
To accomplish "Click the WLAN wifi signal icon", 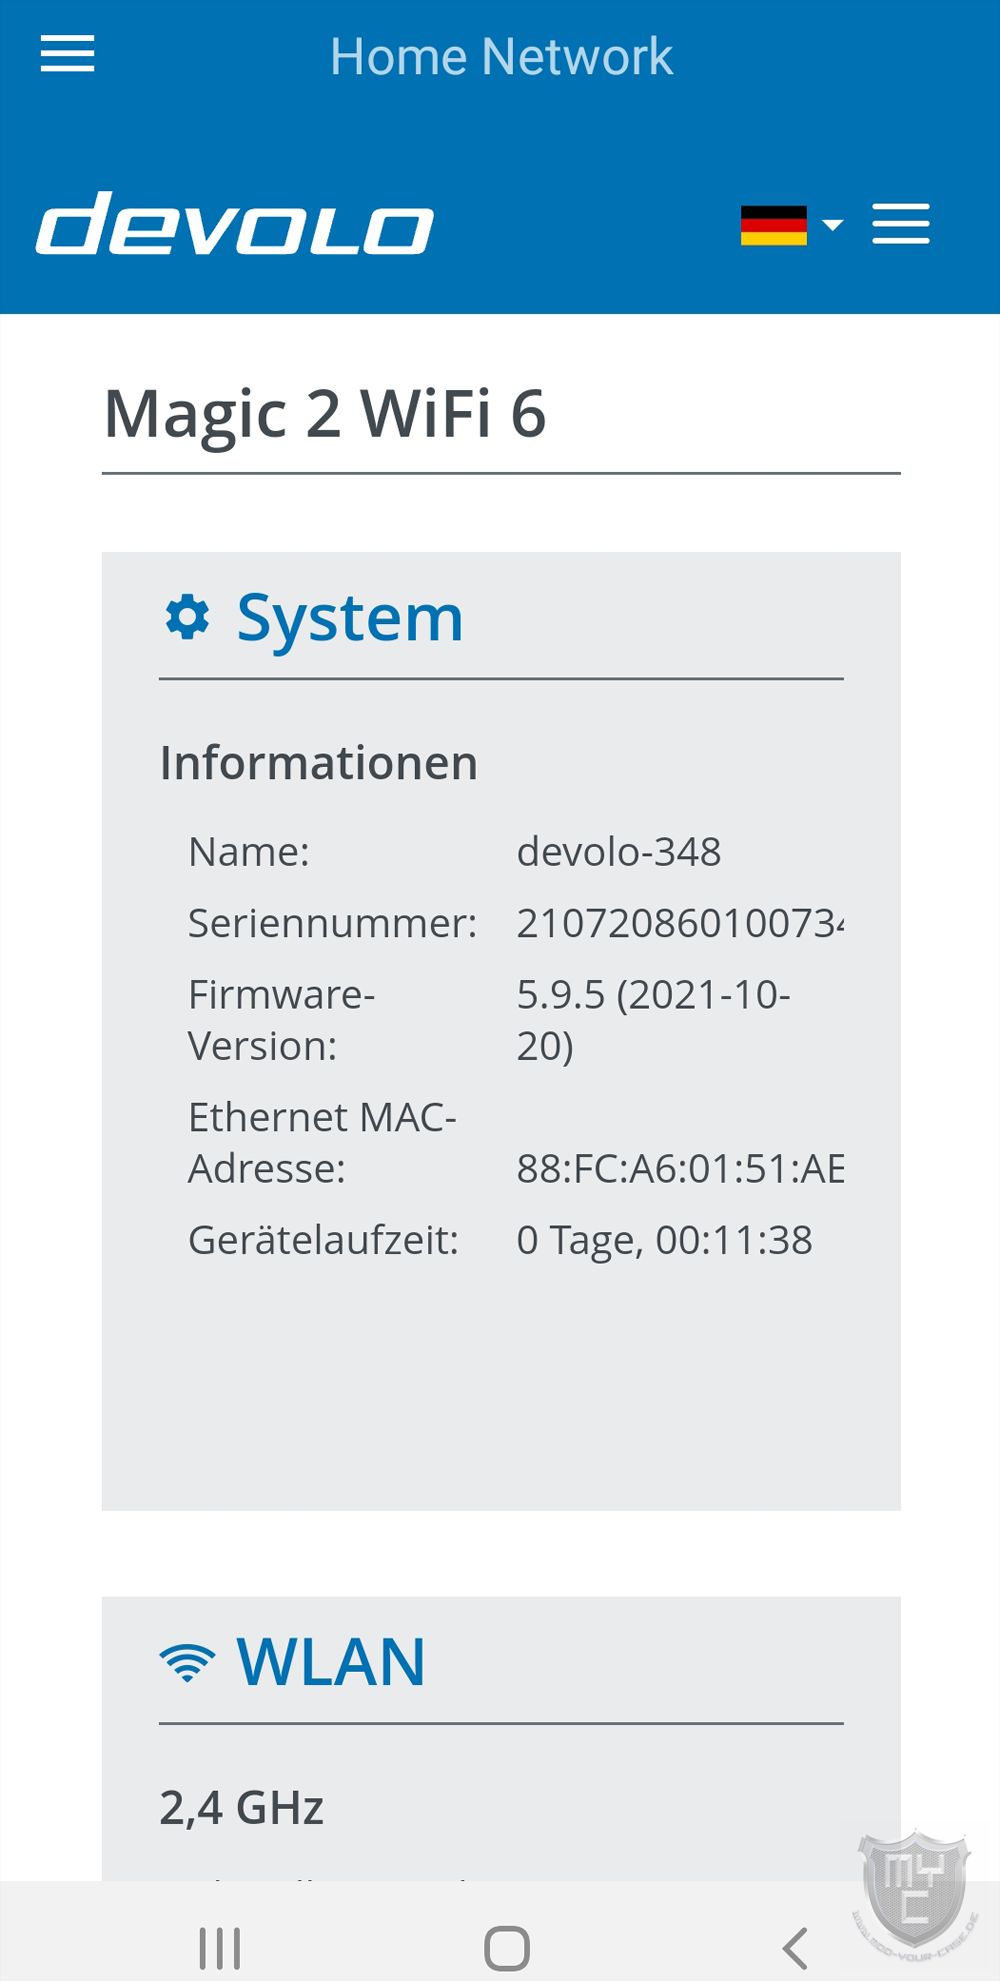I will (x=187, y=1662).
